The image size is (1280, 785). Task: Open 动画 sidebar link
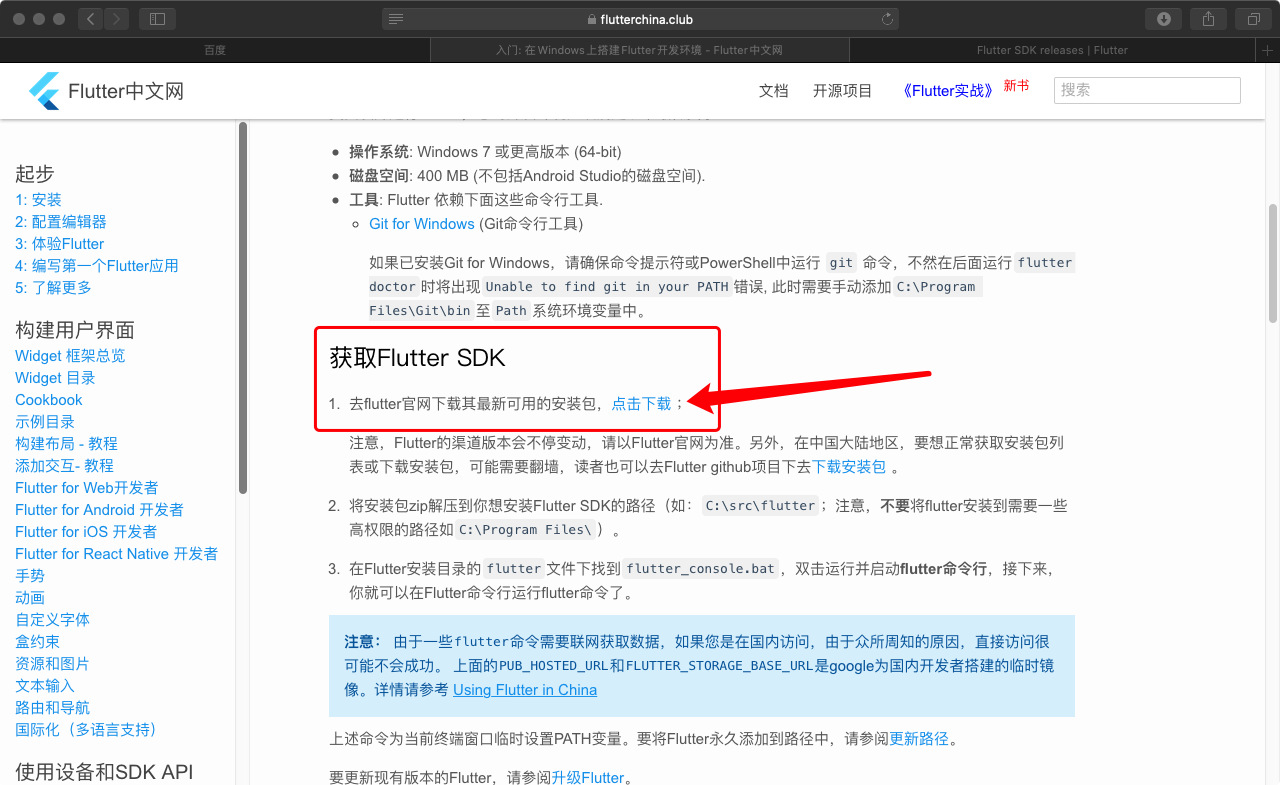pos(30,598)
